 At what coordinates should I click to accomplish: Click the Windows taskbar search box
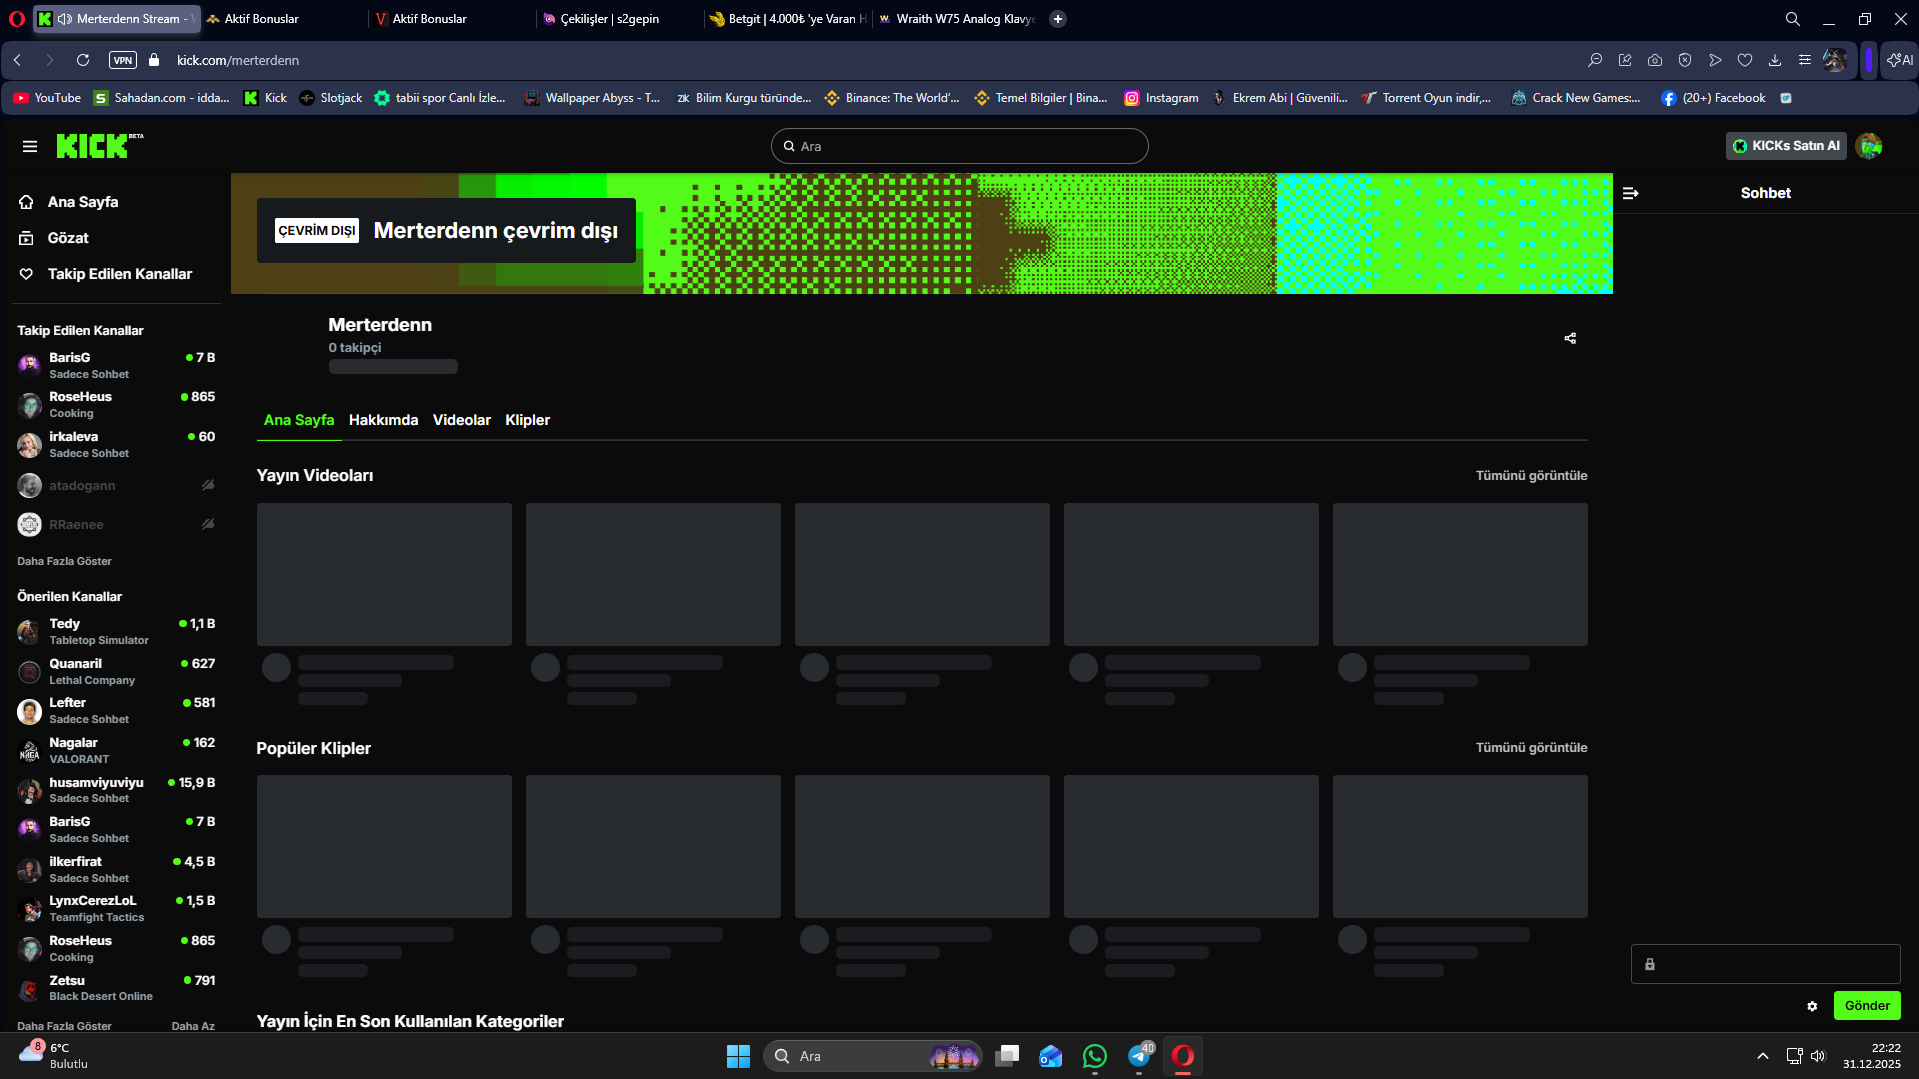coord(873,1056)
